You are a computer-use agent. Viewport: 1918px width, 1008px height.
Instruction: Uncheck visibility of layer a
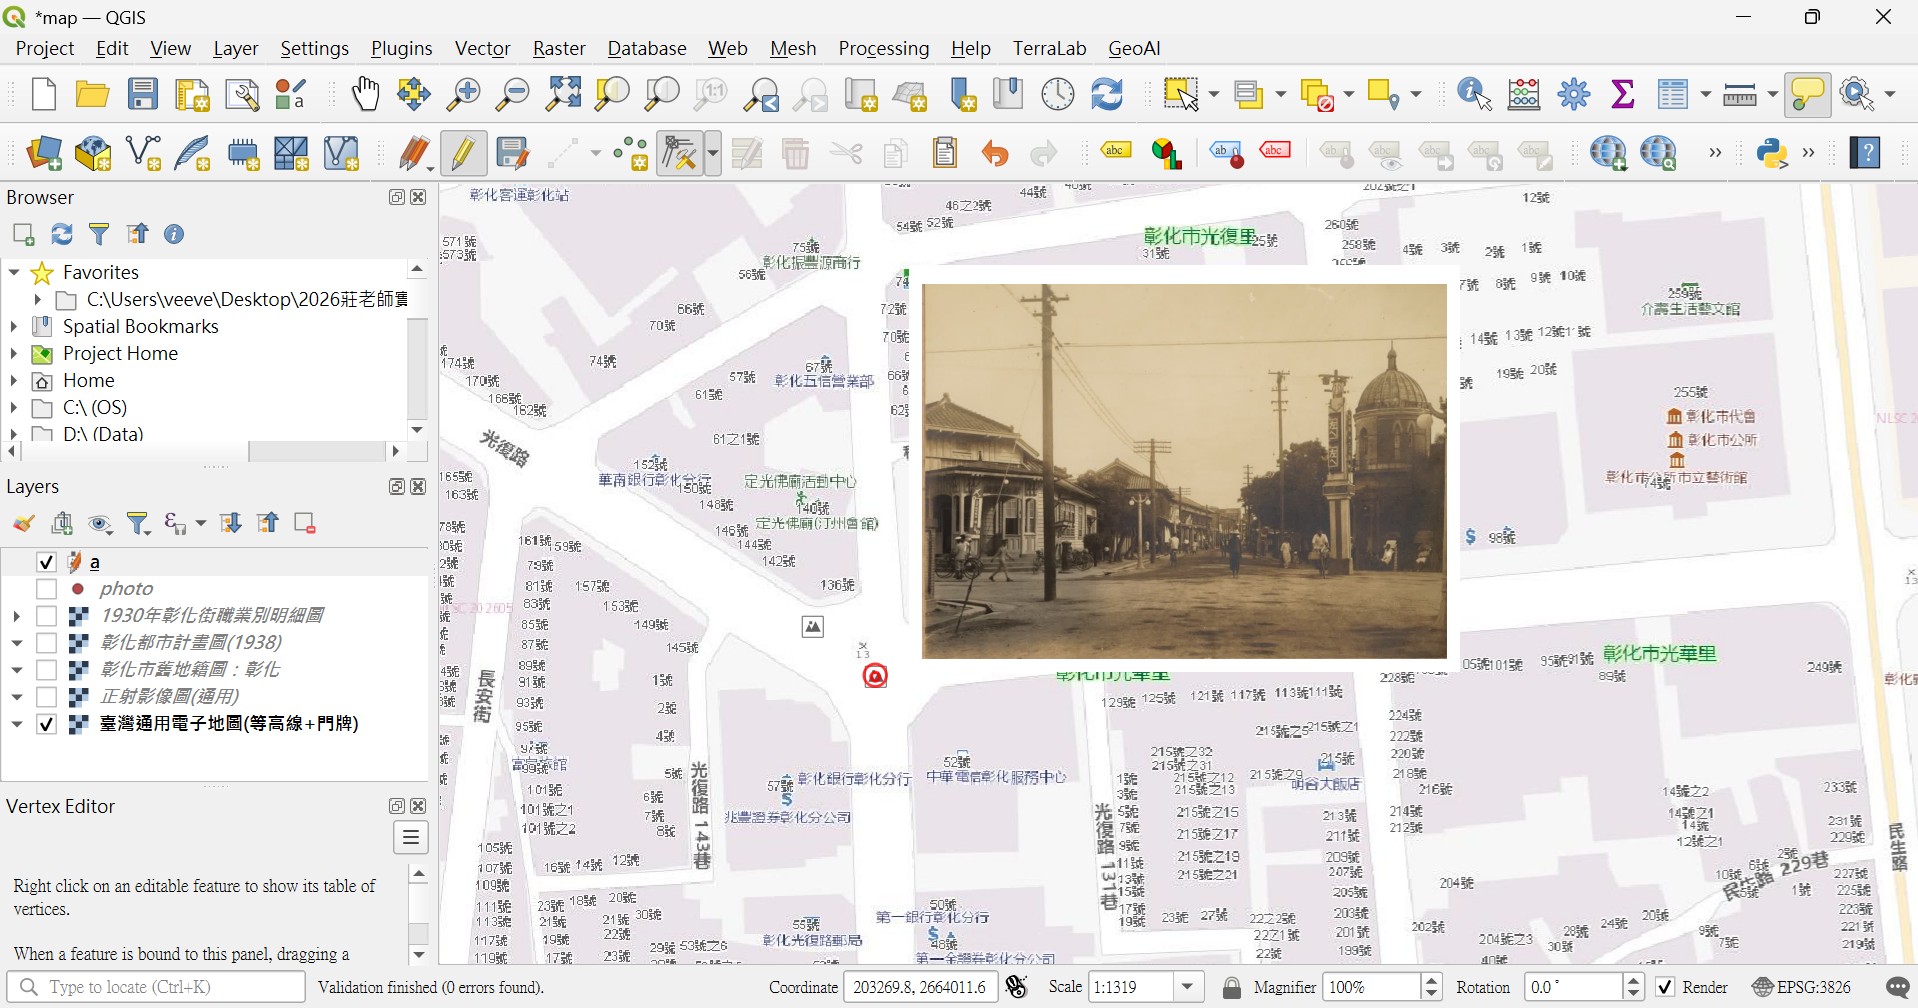click(x=46, y=562)
